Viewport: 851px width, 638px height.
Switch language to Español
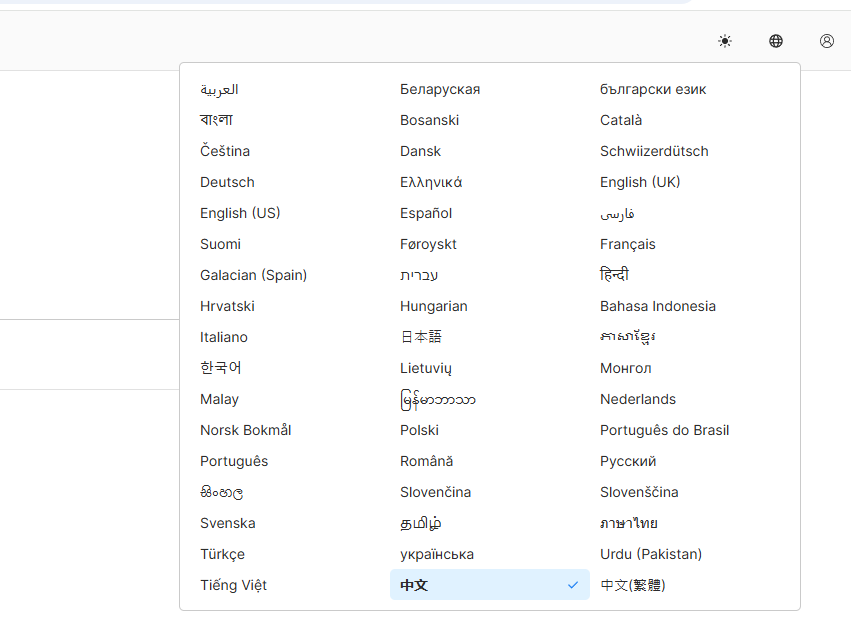426,213
